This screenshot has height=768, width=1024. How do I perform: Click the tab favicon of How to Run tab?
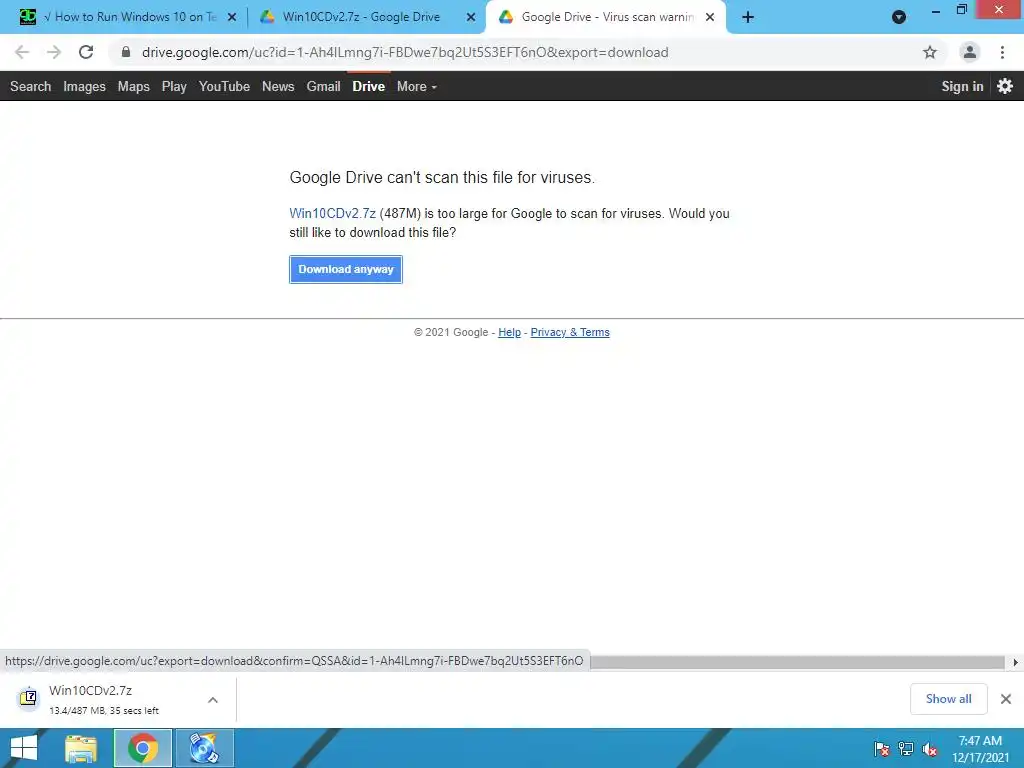point(27,17)
